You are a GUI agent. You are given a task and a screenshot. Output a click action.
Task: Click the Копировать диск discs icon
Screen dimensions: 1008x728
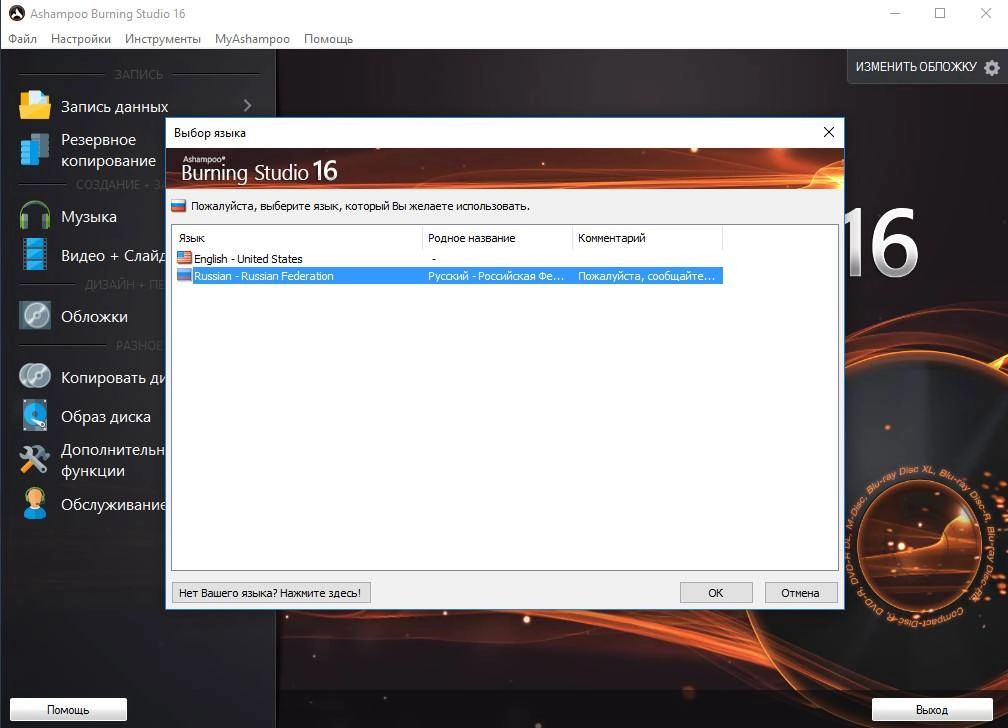[x=35, y=376]
